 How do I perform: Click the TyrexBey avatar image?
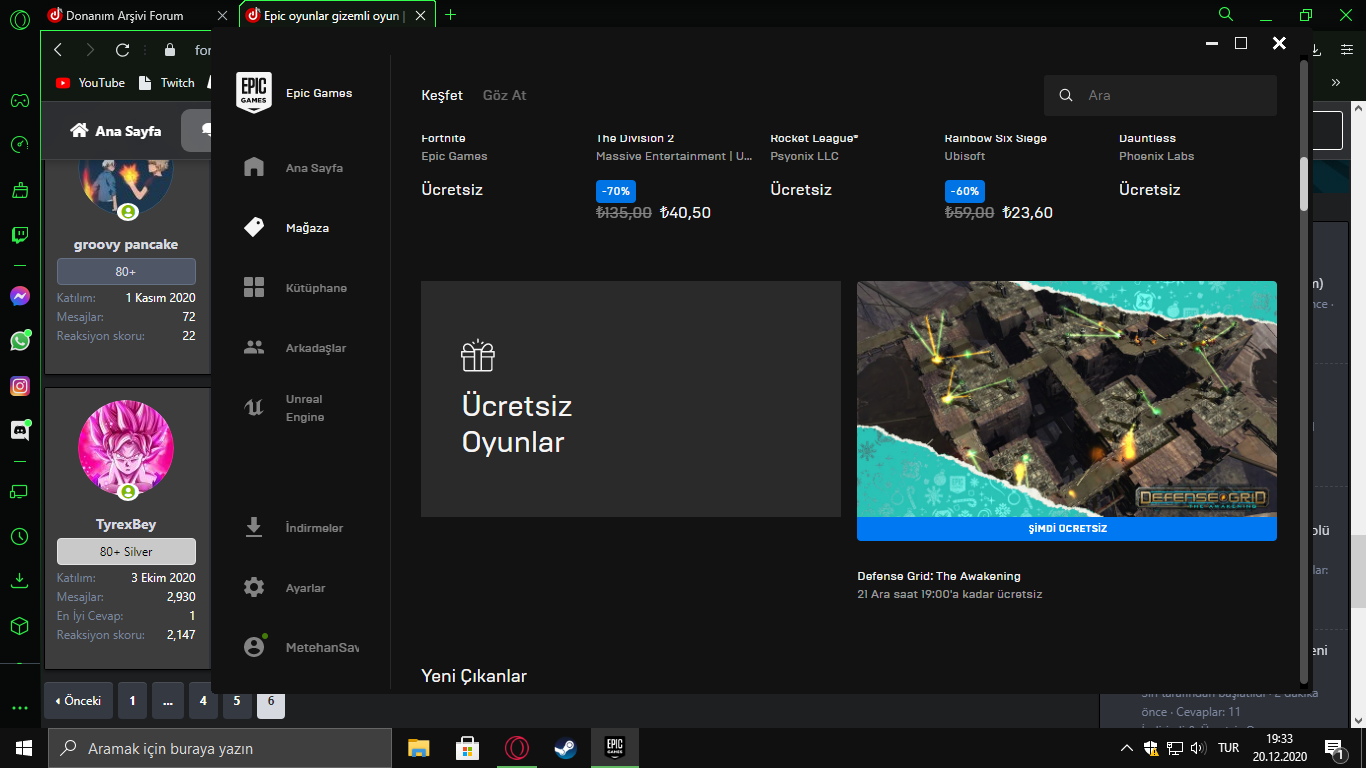[126, 449]
